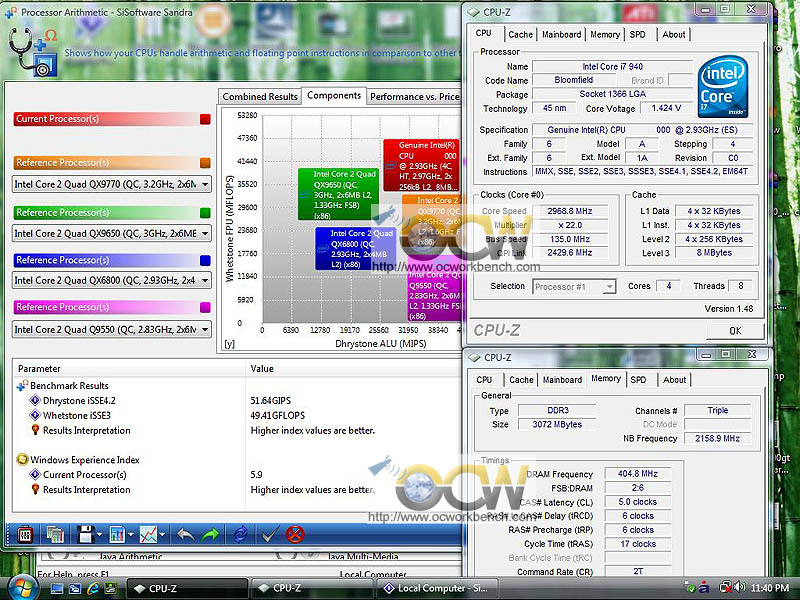The image size is (800, 600).
Task: Click the red Current Processor color swatch
Action: (x=205, y=119)
